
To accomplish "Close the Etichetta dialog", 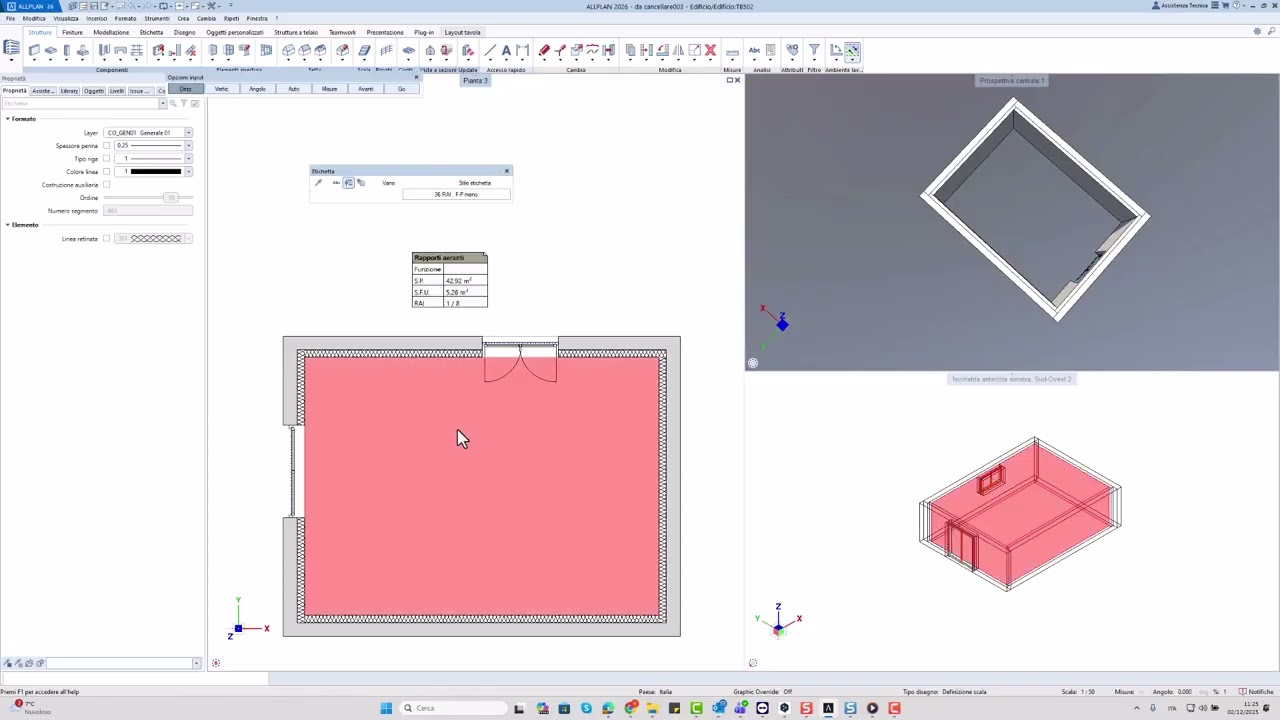I will [x=507, y=171].
